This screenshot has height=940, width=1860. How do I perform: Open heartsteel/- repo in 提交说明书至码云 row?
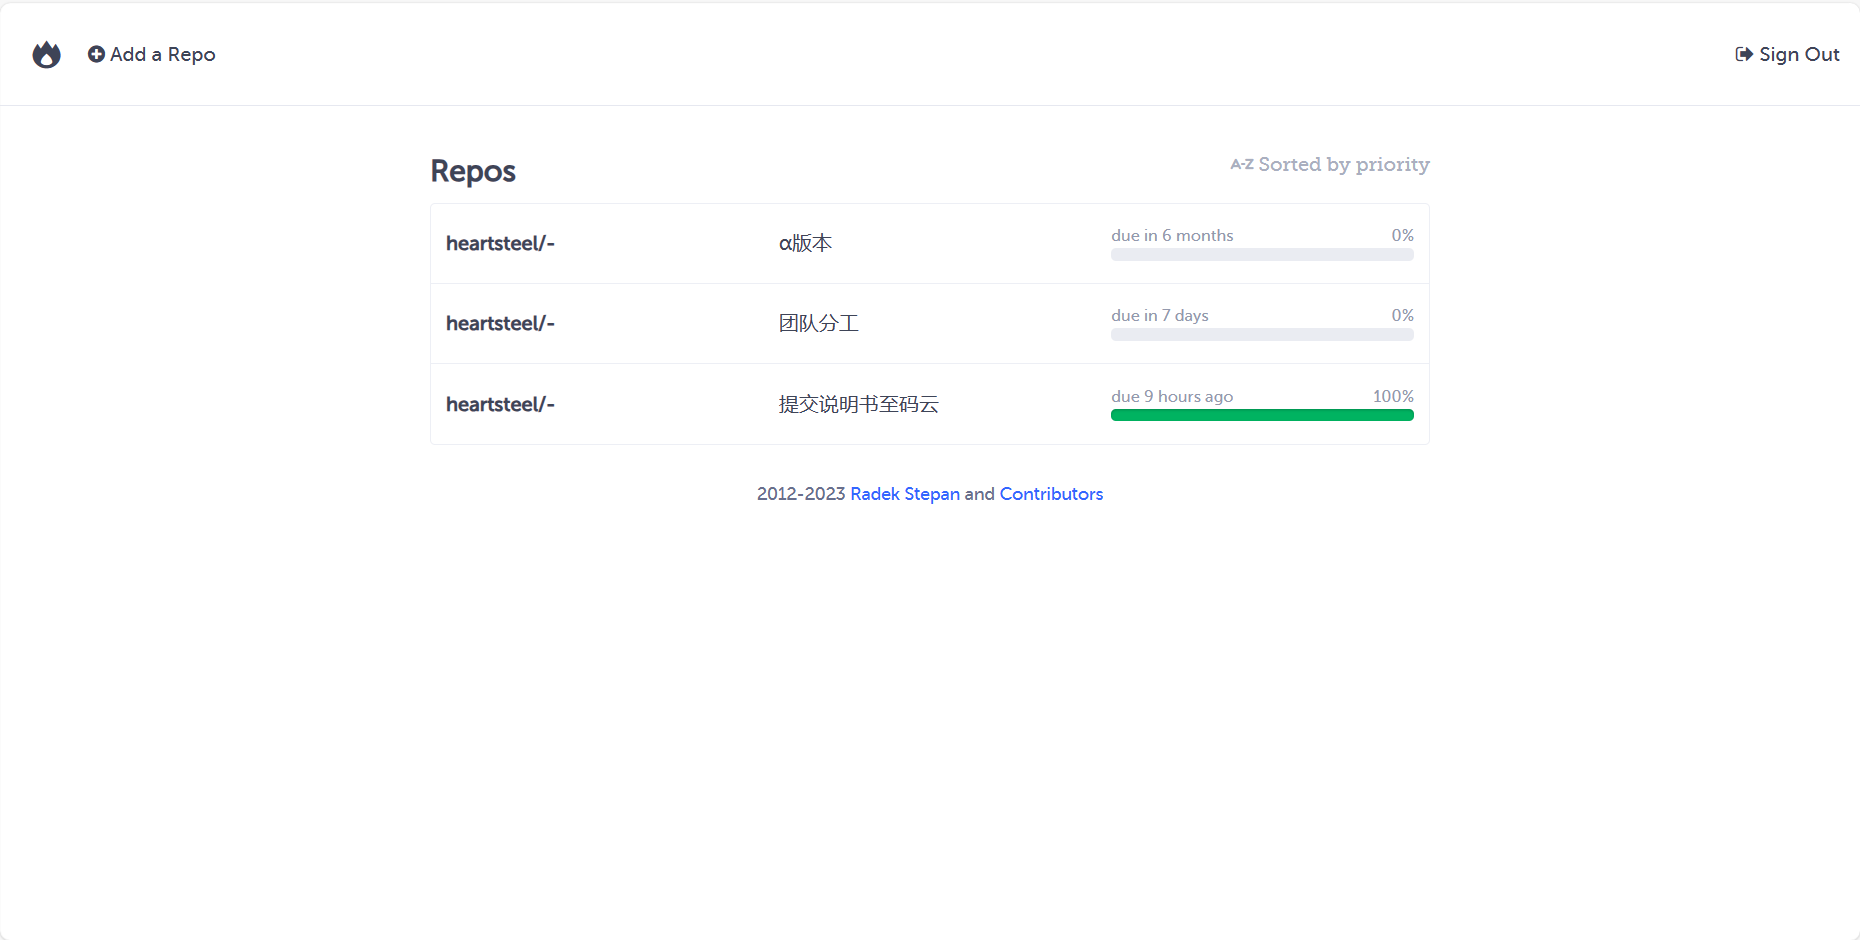500,404
